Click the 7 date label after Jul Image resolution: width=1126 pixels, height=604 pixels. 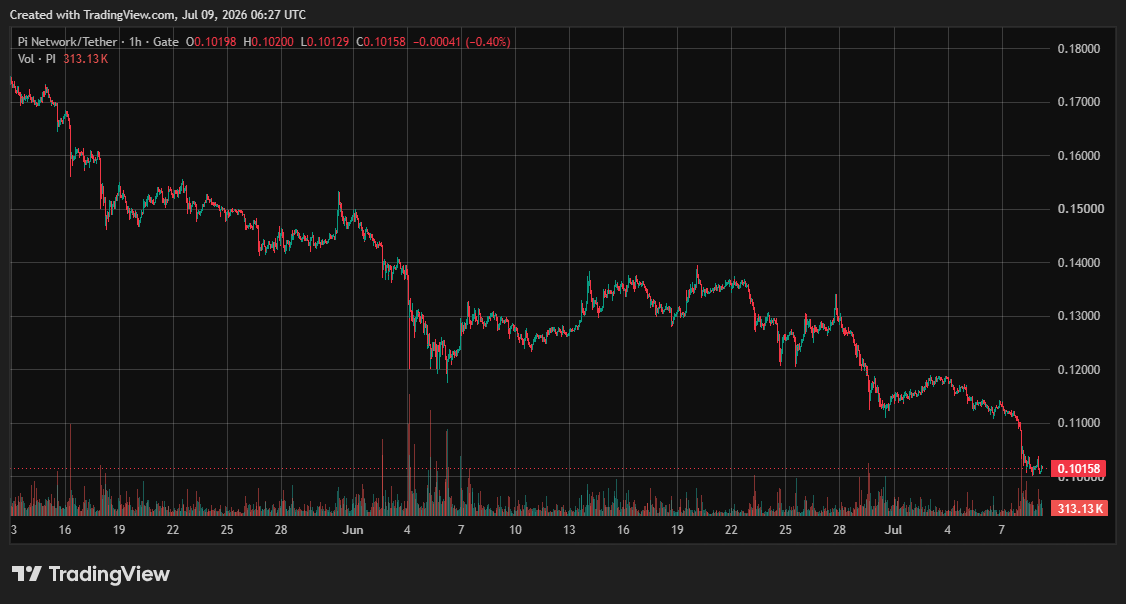pos(1001,530)
